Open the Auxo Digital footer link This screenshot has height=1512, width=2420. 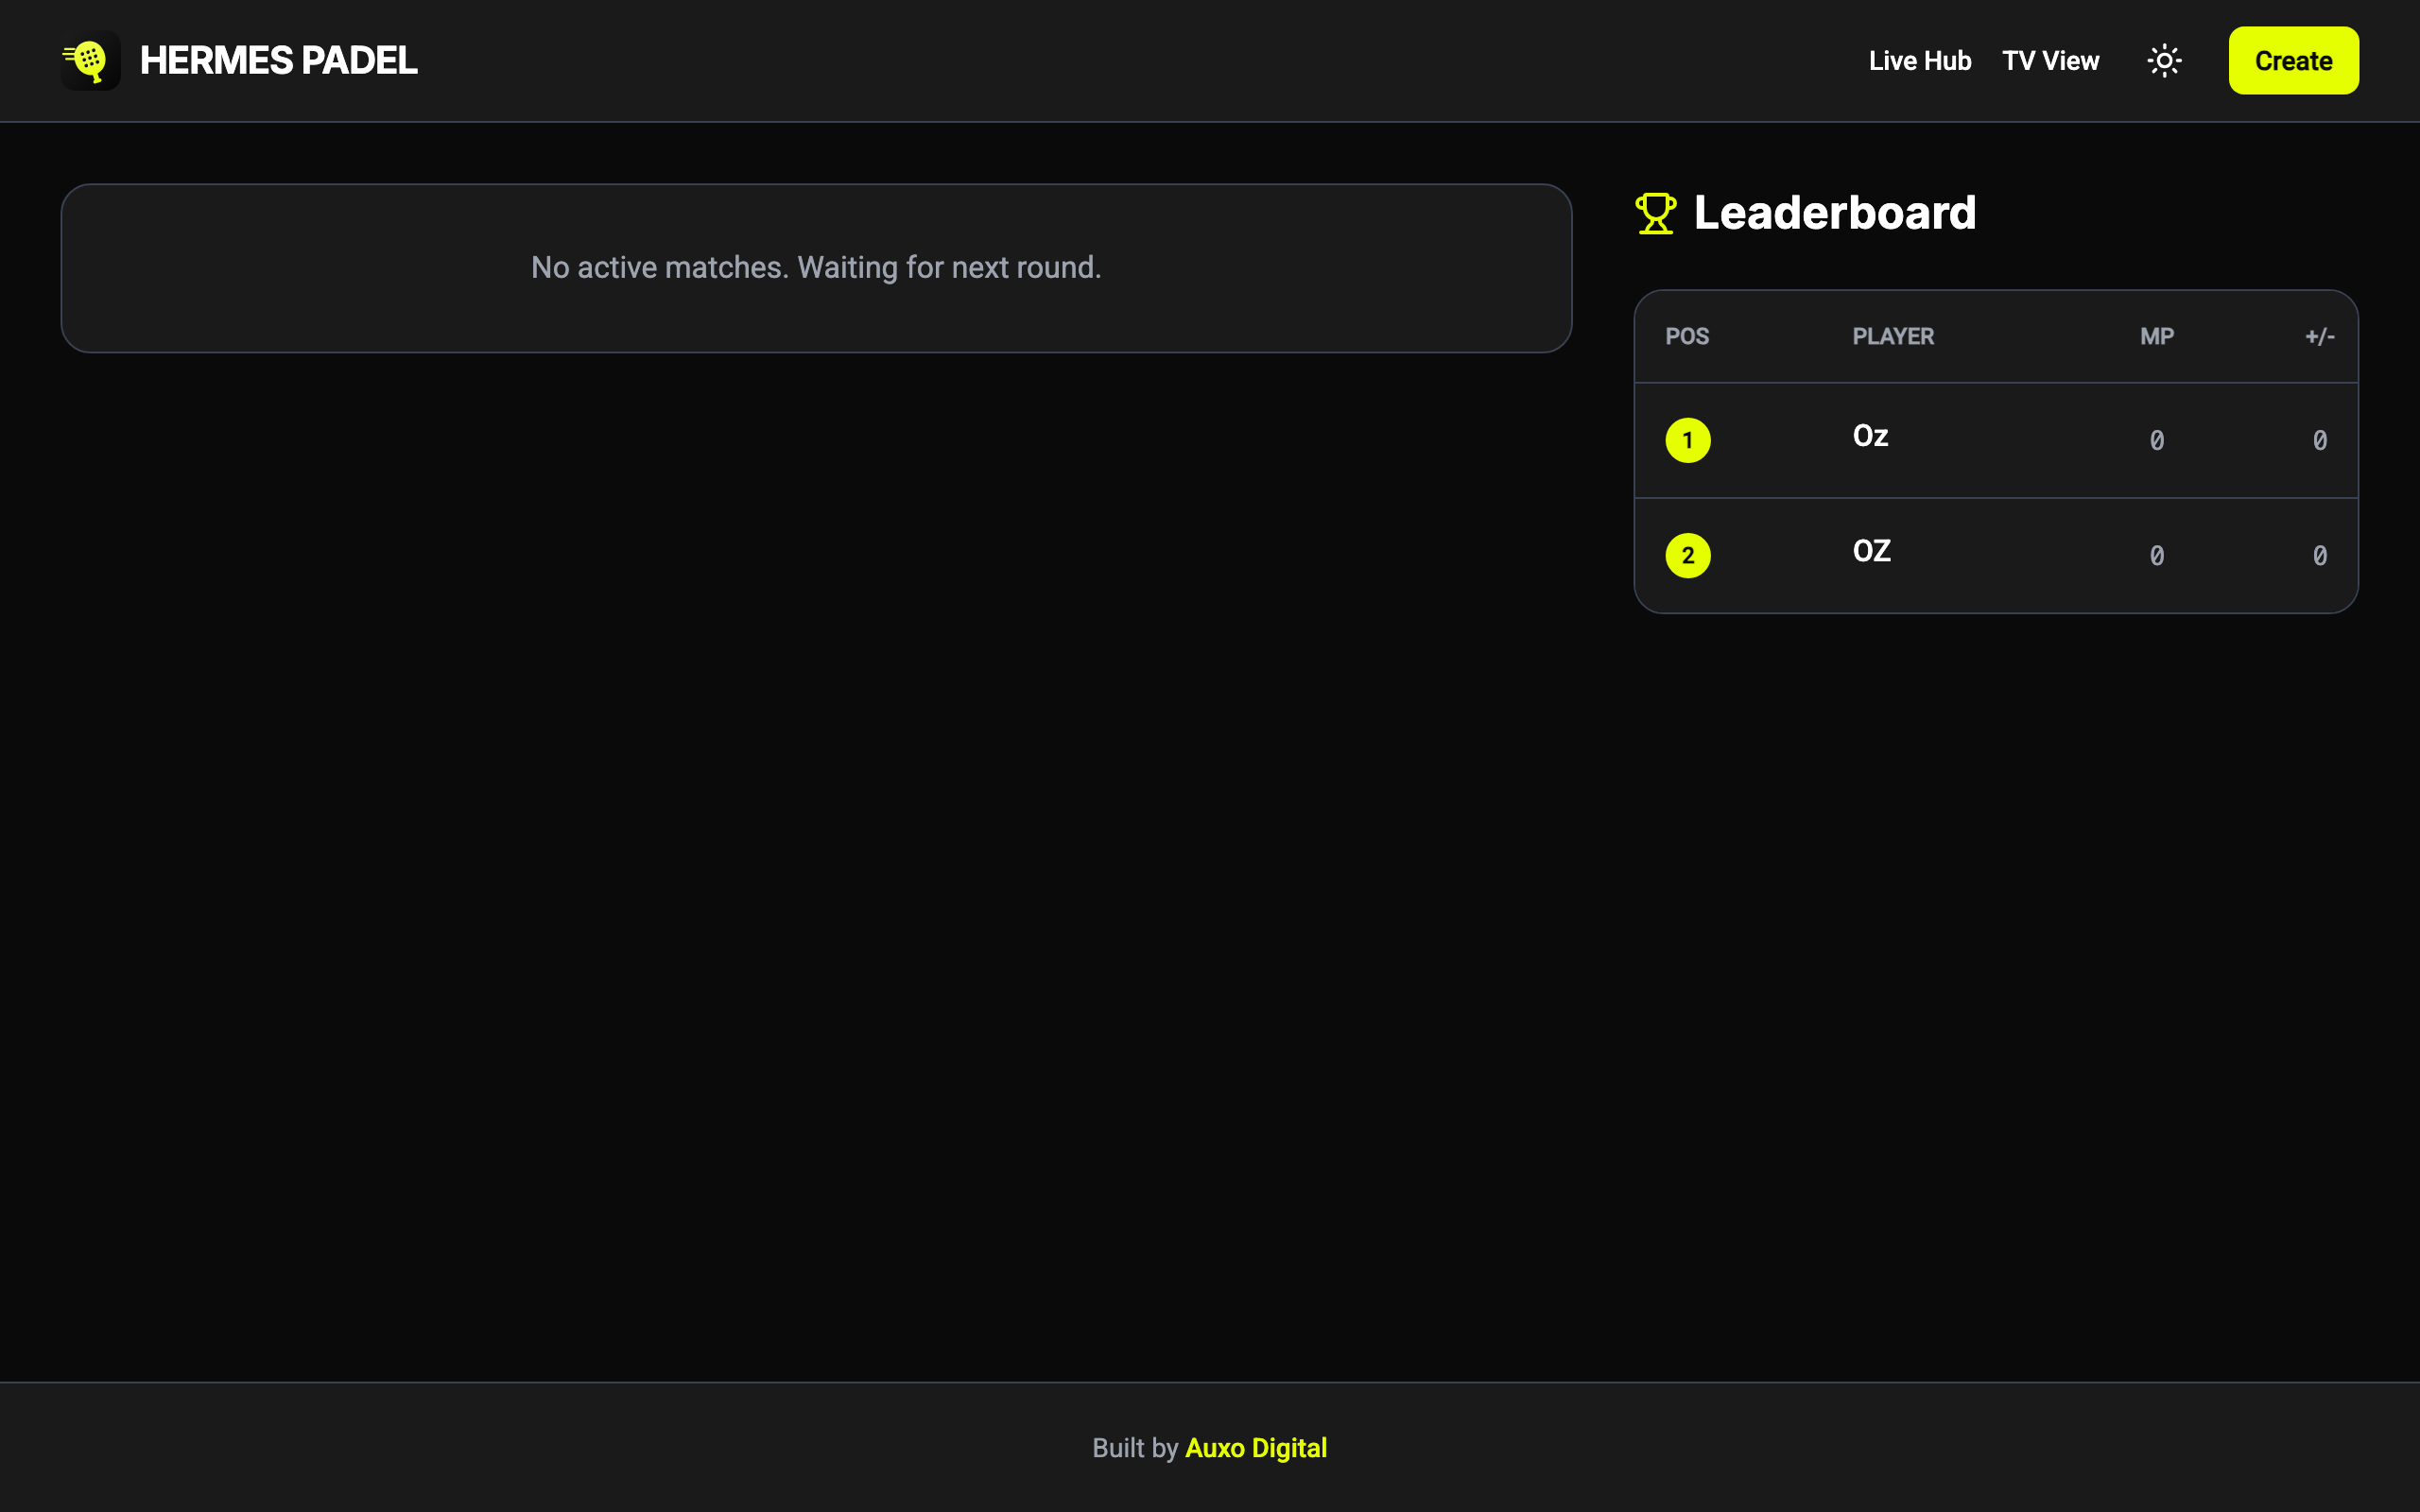coord(1256,1448)
